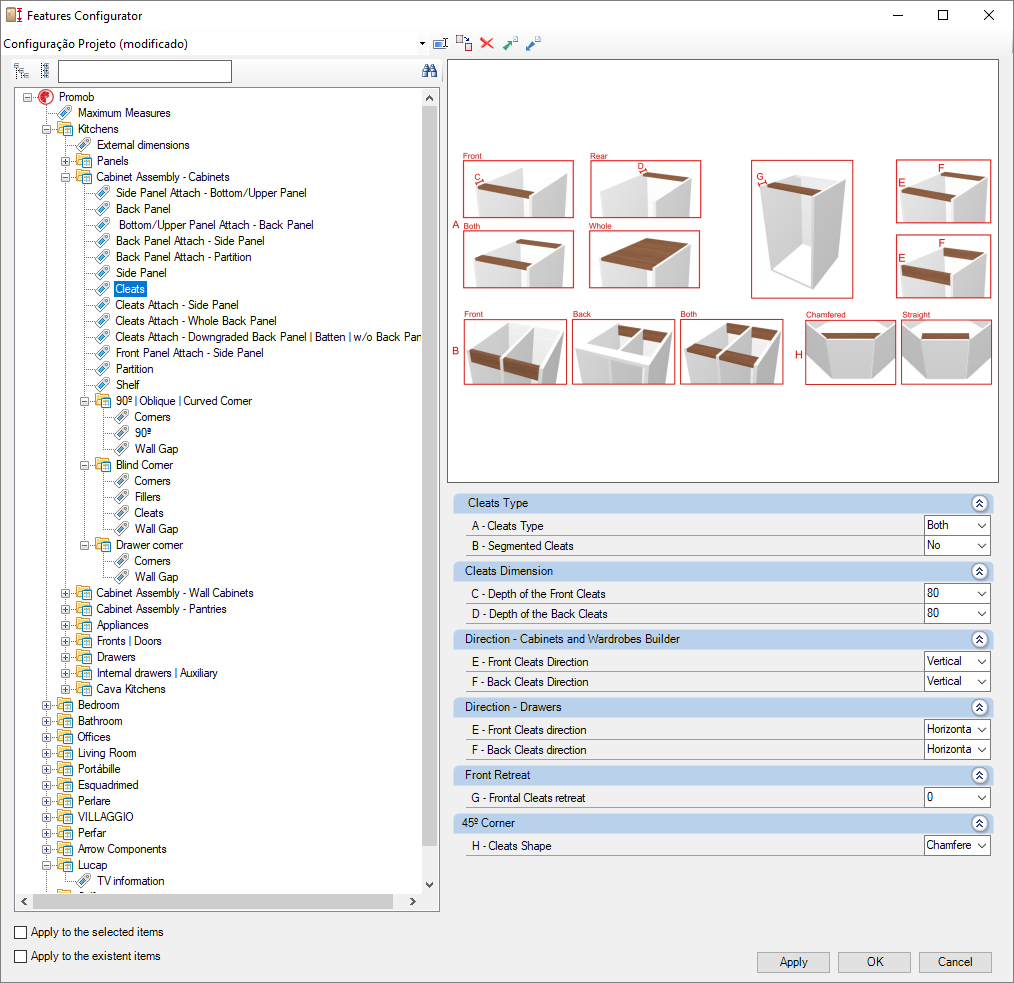Open the configuration selector dropdown arrow
Image resolution: width=1014 pixels, height=983 pixels.
tap(423, 44)
